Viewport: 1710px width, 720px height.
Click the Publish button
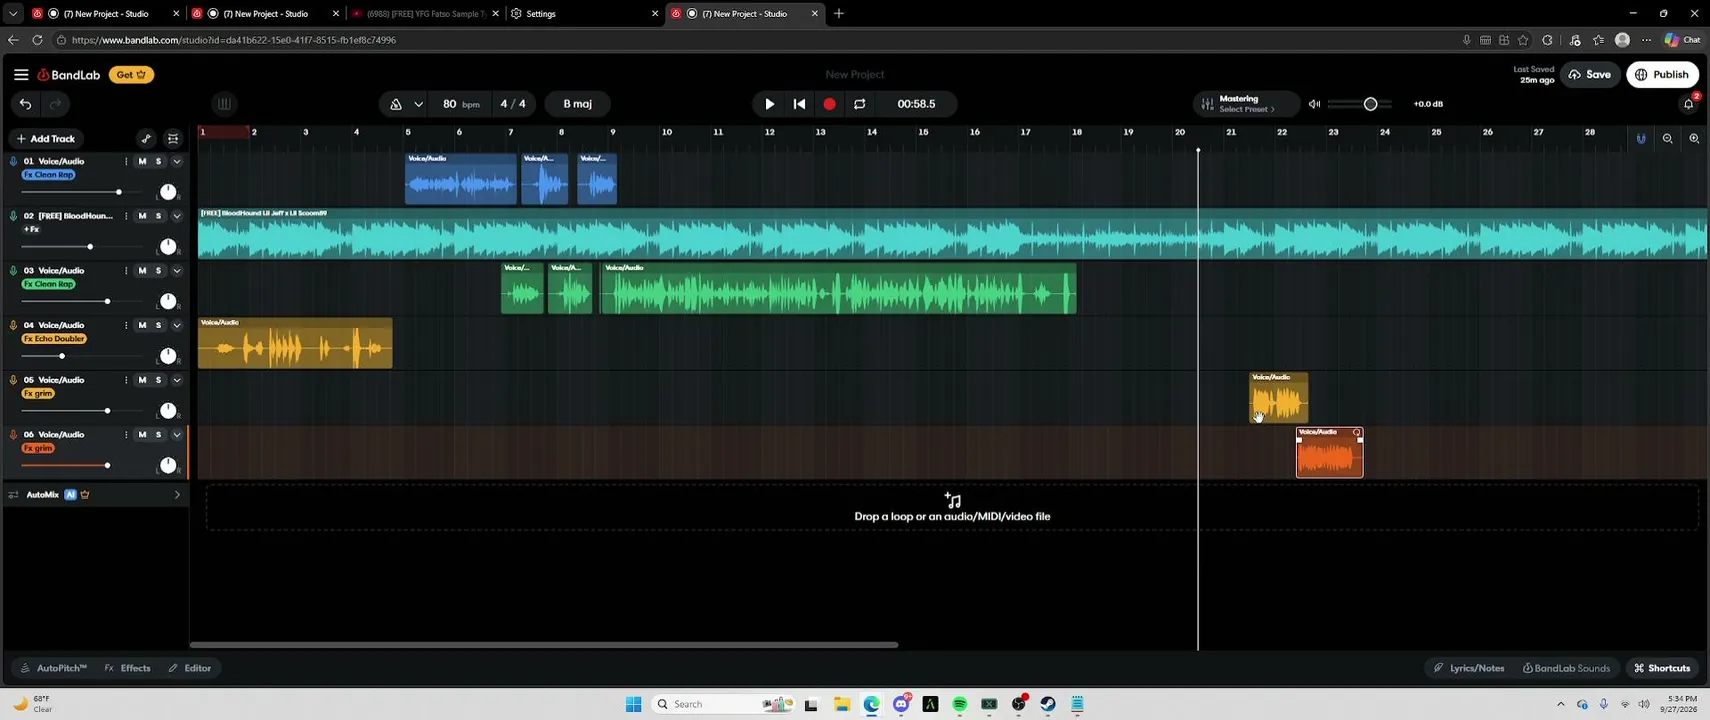(1662, 75)
